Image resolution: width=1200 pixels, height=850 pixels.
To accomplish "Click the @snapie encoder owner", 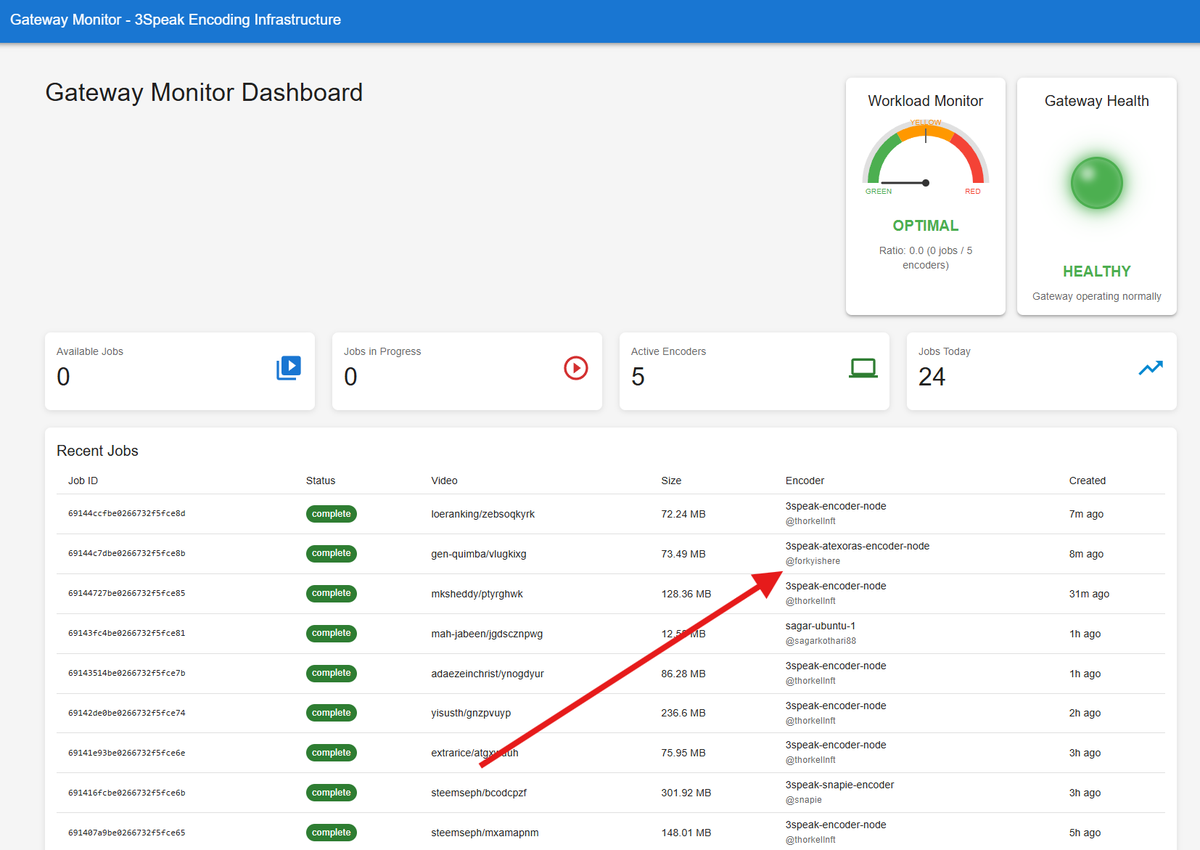I will [804, 800].
